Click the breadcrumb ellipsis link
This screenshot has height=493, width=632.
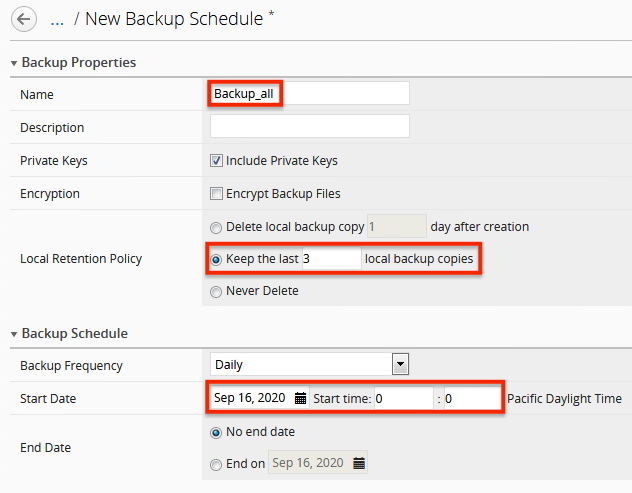click(57, 19)
